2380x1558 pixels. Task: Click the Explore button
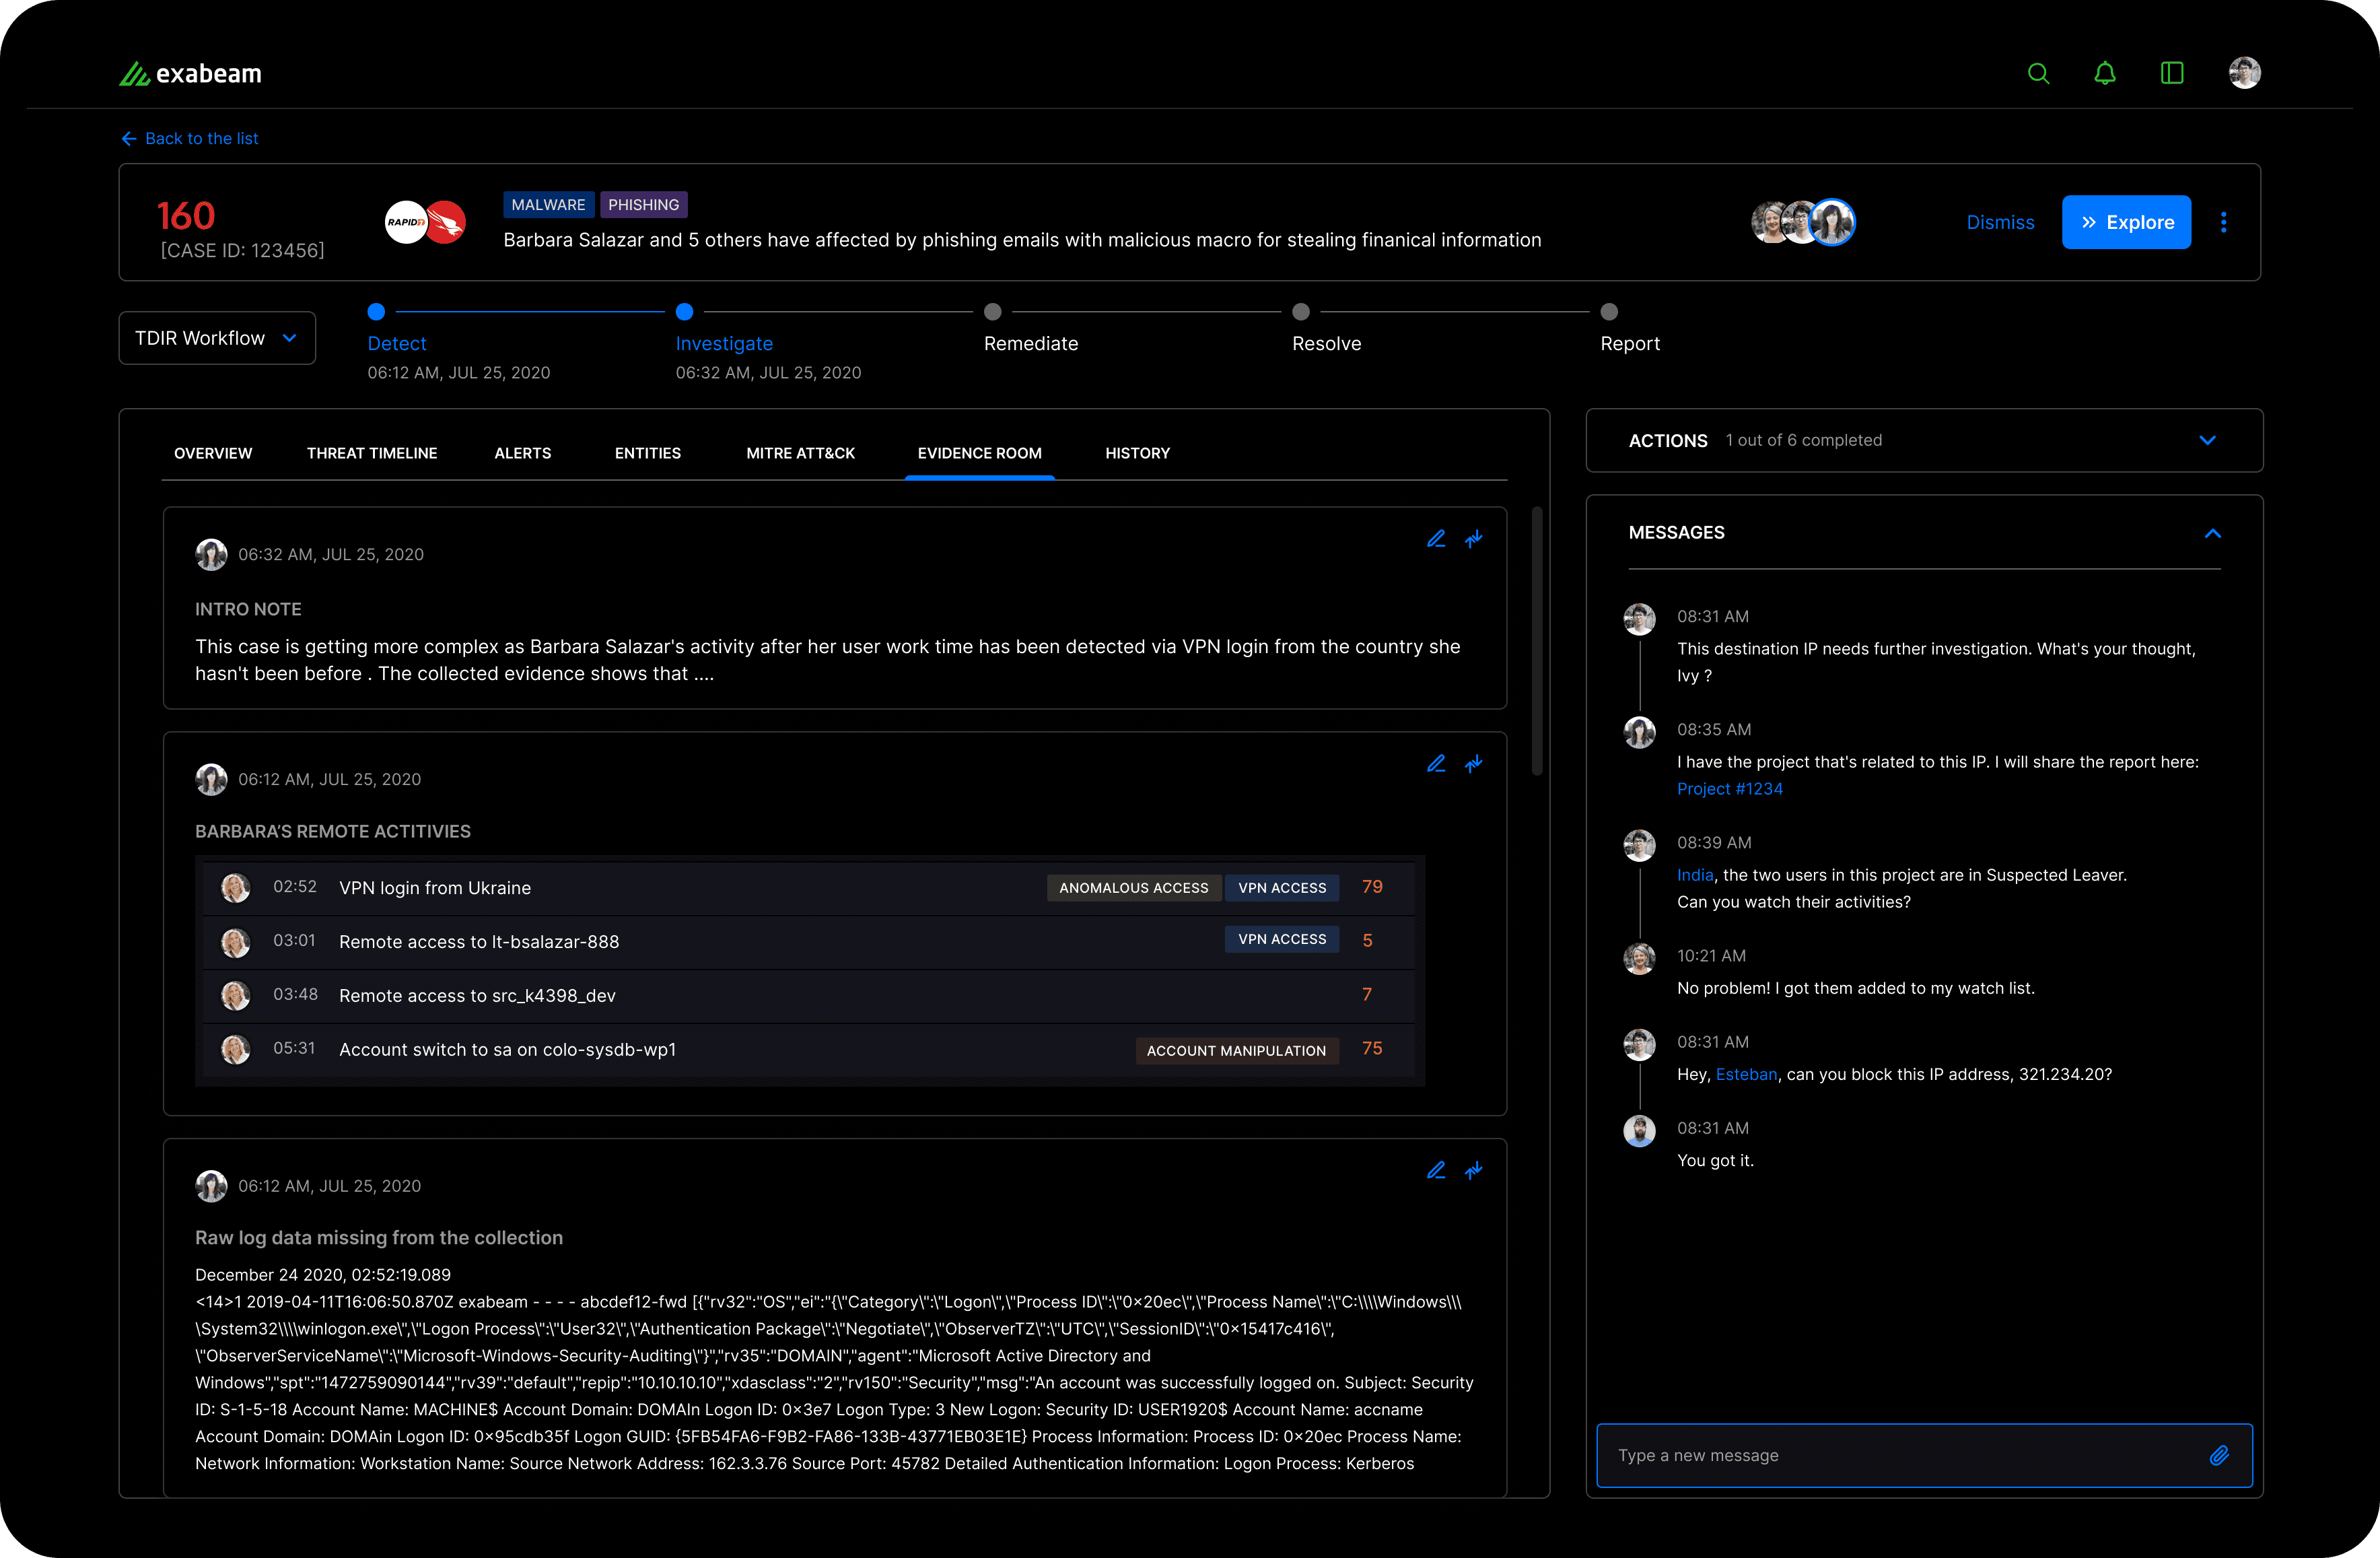pyautogui.click(x=2126, y=222)
